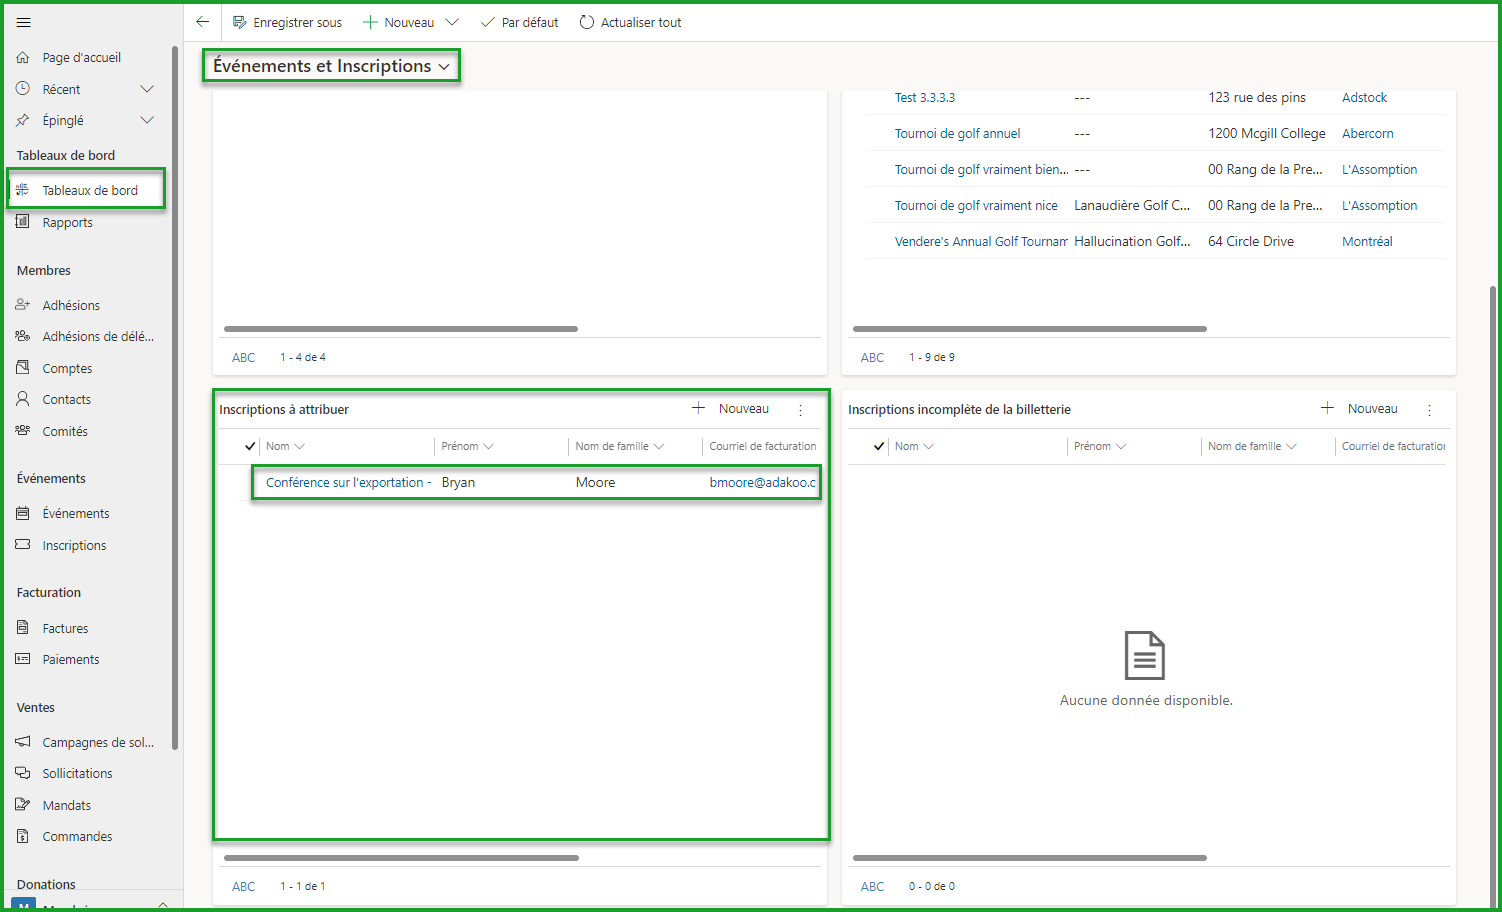Open Factures from the sidebar
The height and width of the screenshot is (912, 1502).
65,628
